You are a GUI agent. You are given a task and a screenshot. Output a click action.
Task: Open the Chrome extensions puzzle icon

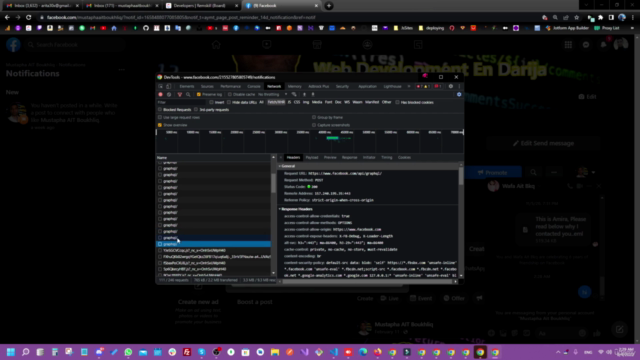(601, 18)
